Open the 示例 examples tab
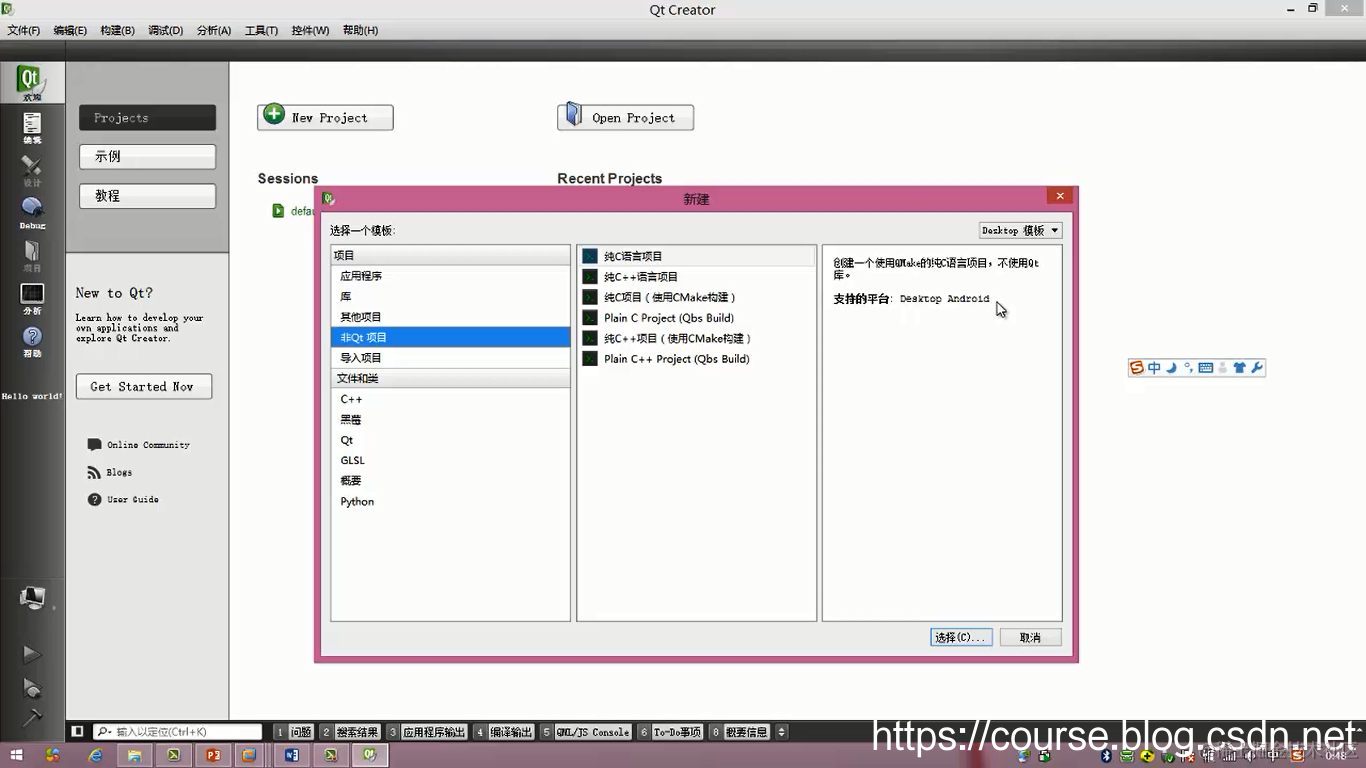The image size is (1366, 768). [x=147, y=156]
